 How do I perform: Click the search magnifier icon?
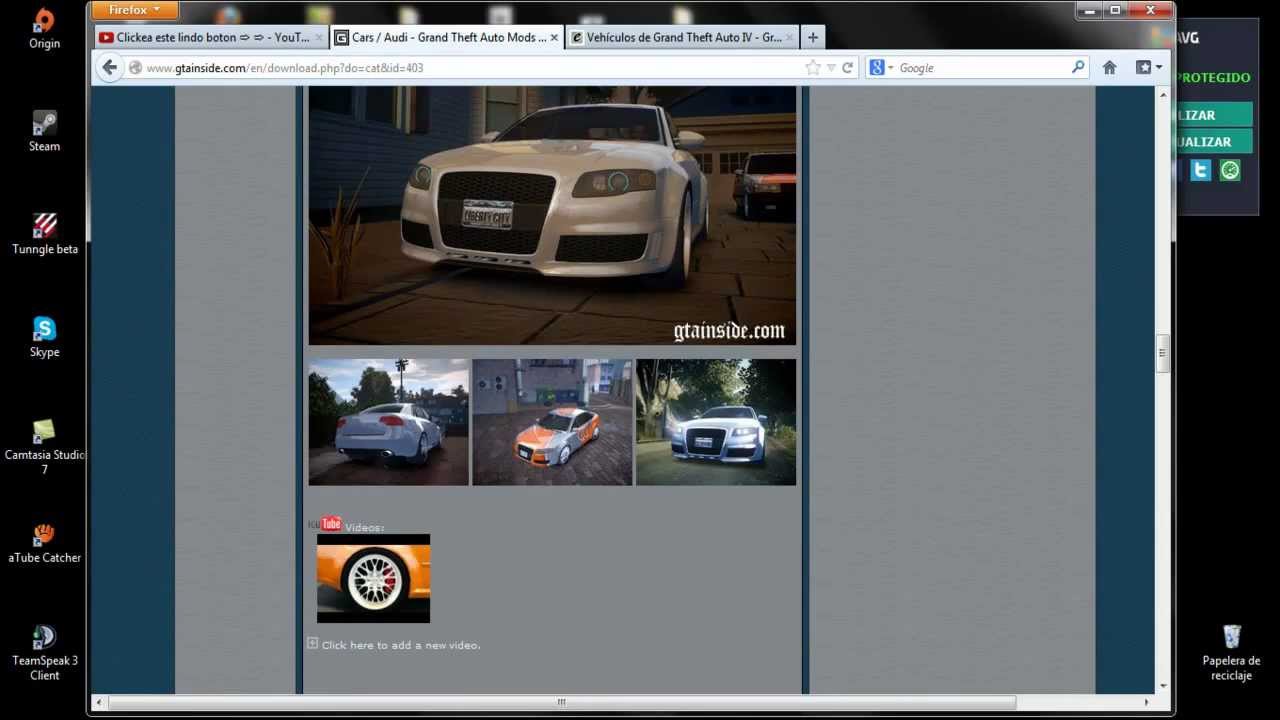click(x=1078, y=67)
